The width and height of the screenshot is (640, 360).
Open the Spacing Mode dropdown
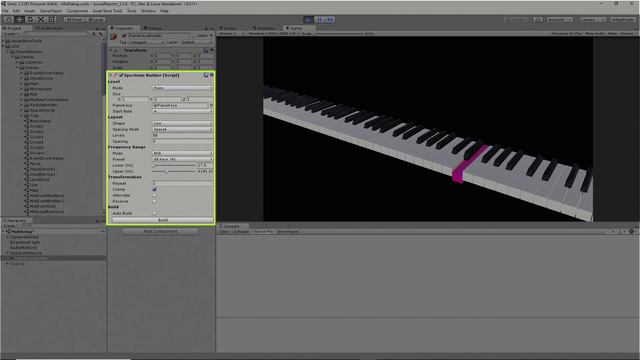(x=182, y=129)
